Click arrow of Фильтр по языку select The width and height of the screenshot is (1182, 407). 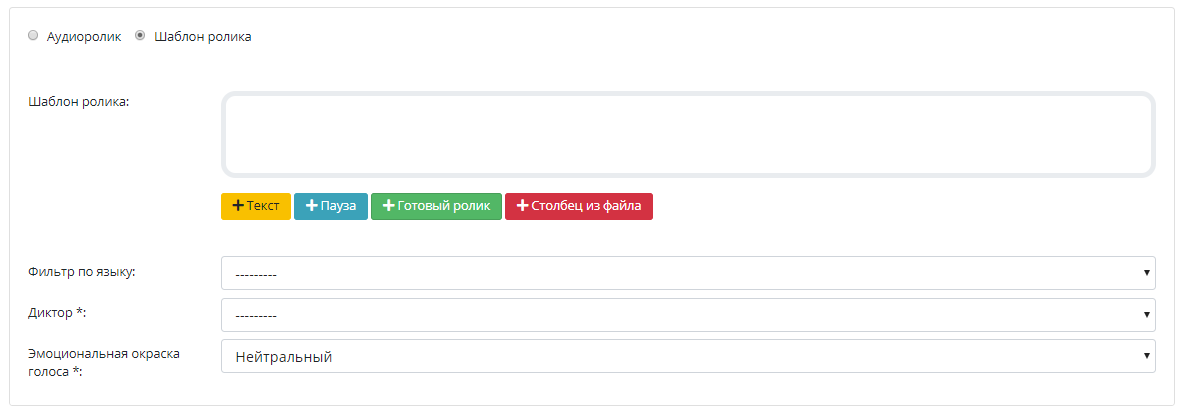(x=1147, y=273)
